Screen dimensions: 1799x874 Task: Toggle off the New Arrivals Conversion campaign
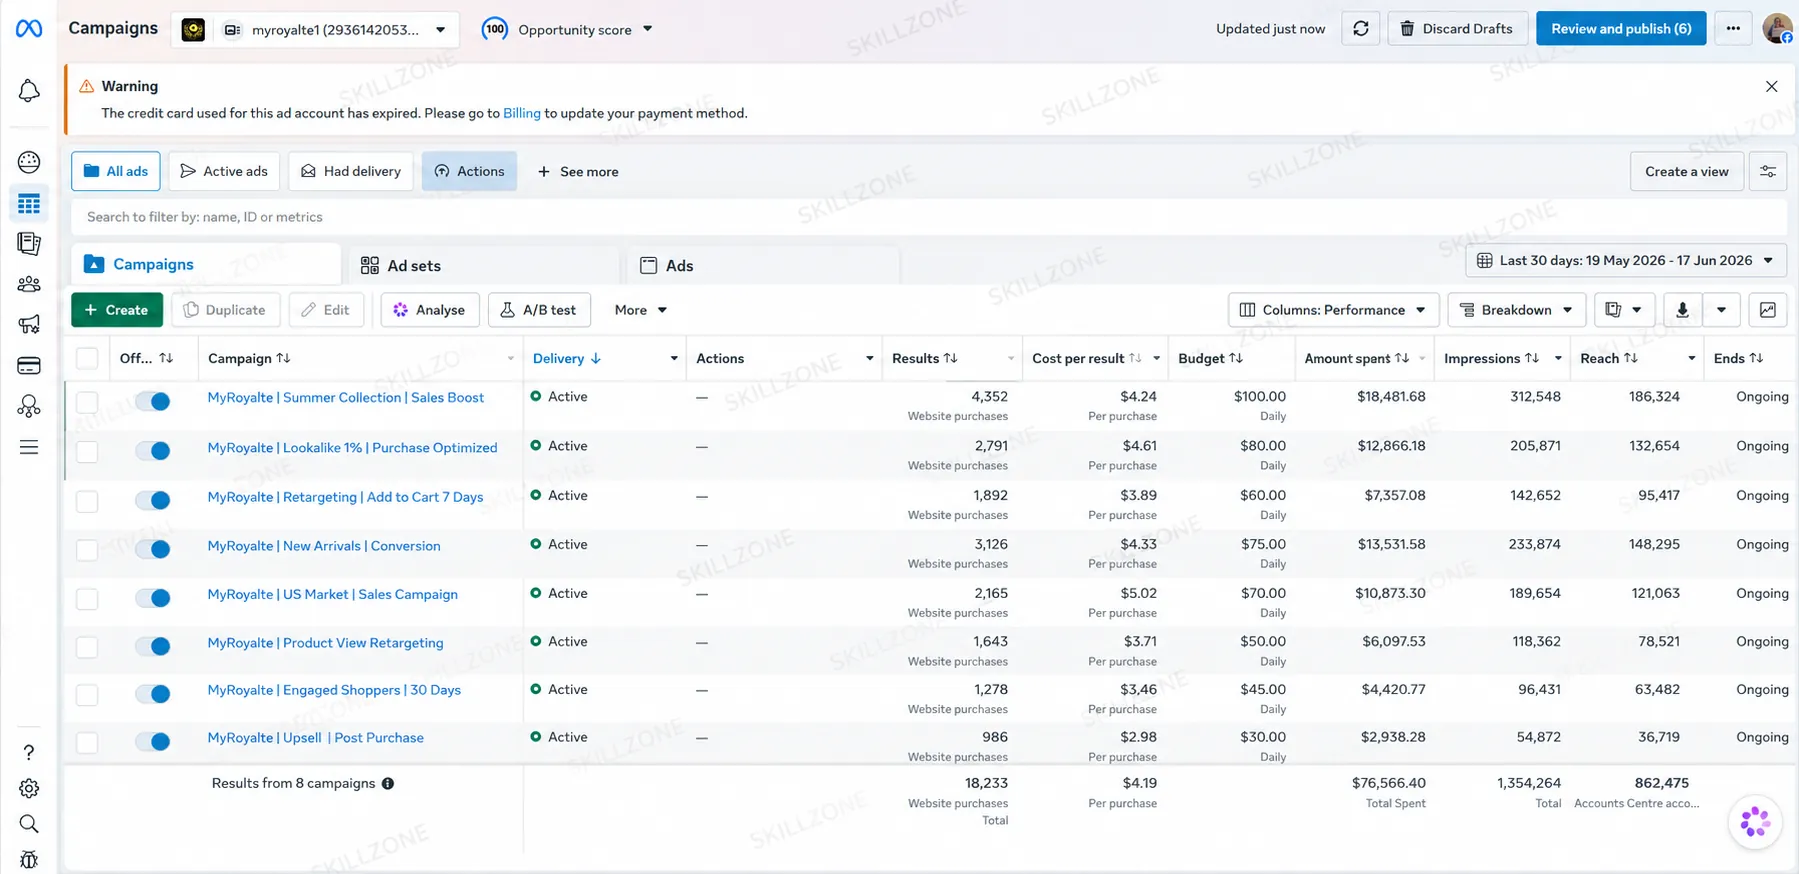[153, 549]
